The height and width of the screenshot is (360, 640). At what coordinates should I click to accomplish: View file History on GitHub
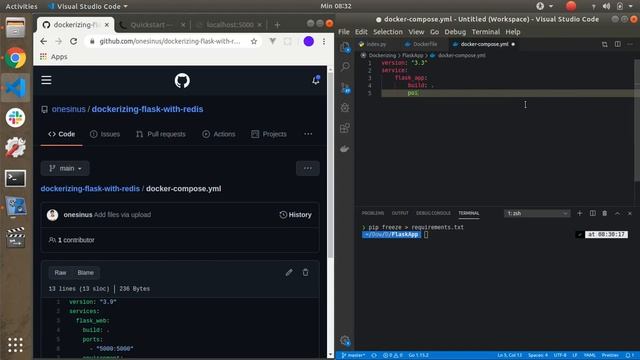click(x=296, y=215)
